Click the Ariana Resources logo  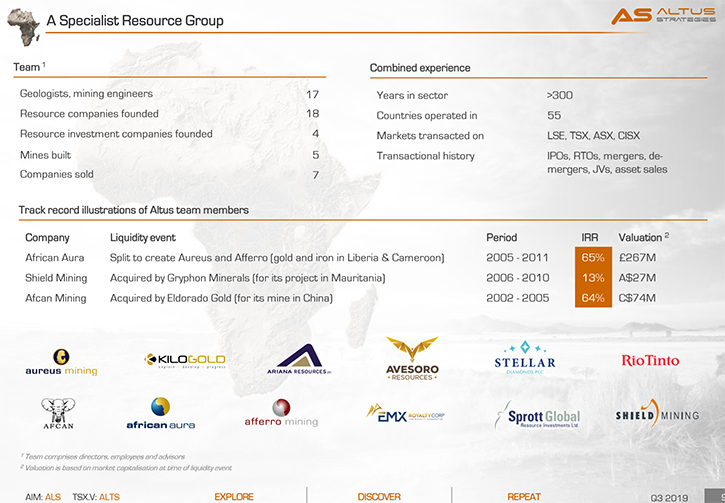click(299, 359)
